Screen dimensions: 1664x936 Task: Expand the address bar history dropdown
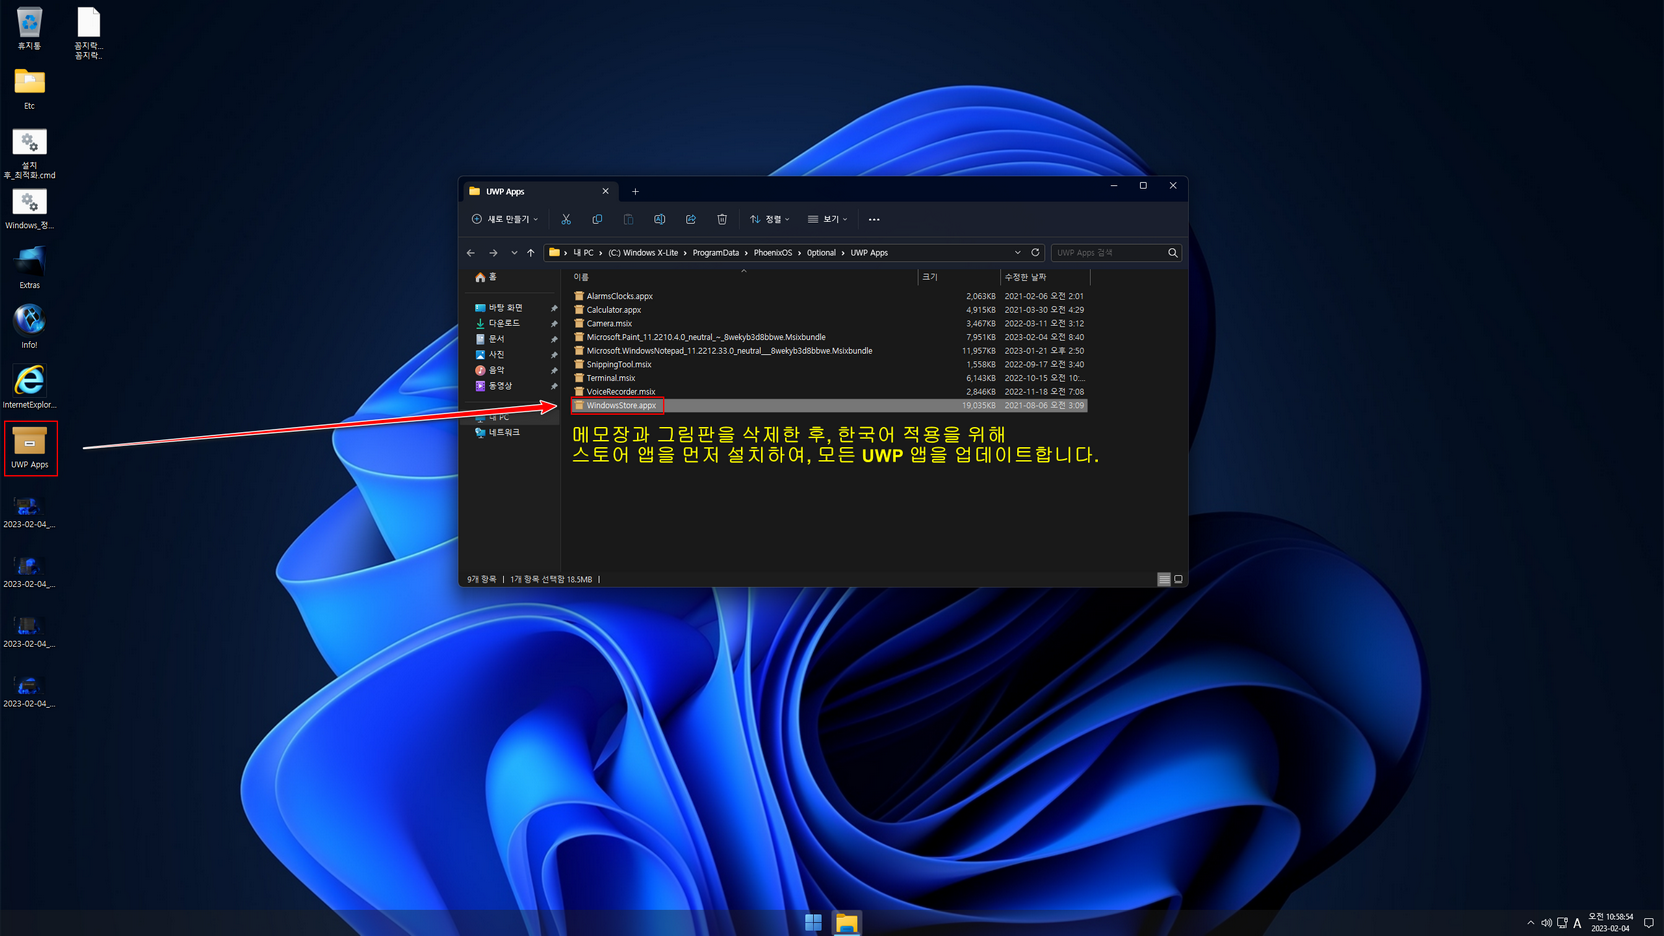pos(1018,253)
